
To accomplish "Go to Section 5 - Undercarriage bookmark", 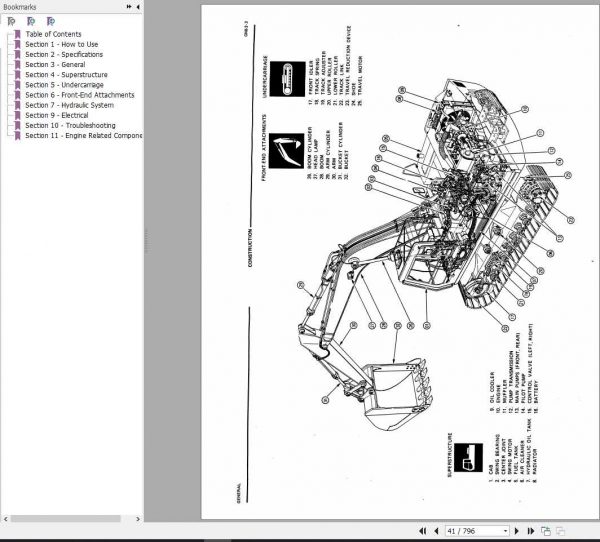I will pyautogui.click(x=64, y=85).
